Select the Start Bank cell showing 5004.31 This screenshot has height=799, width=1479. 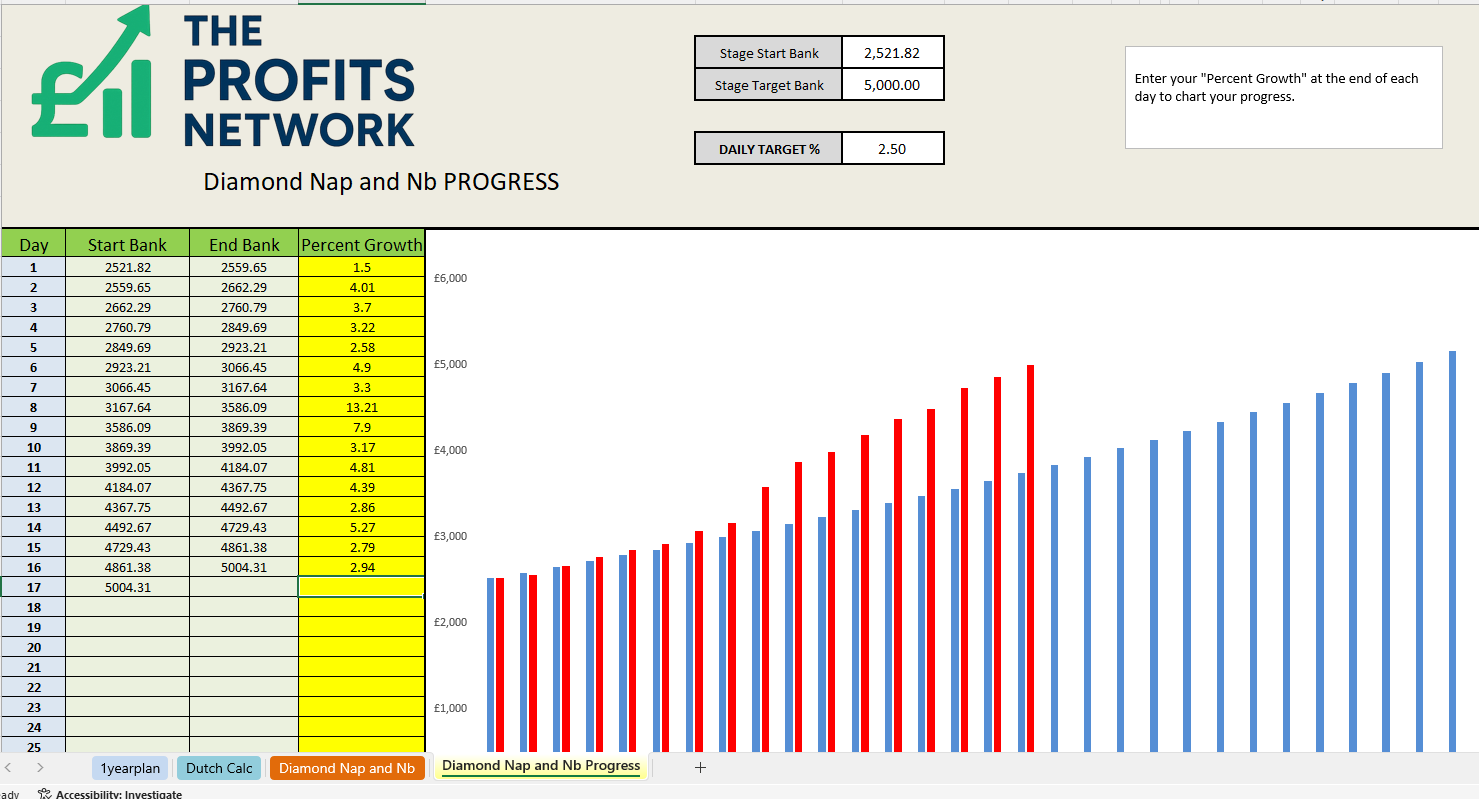click(127, 587)
